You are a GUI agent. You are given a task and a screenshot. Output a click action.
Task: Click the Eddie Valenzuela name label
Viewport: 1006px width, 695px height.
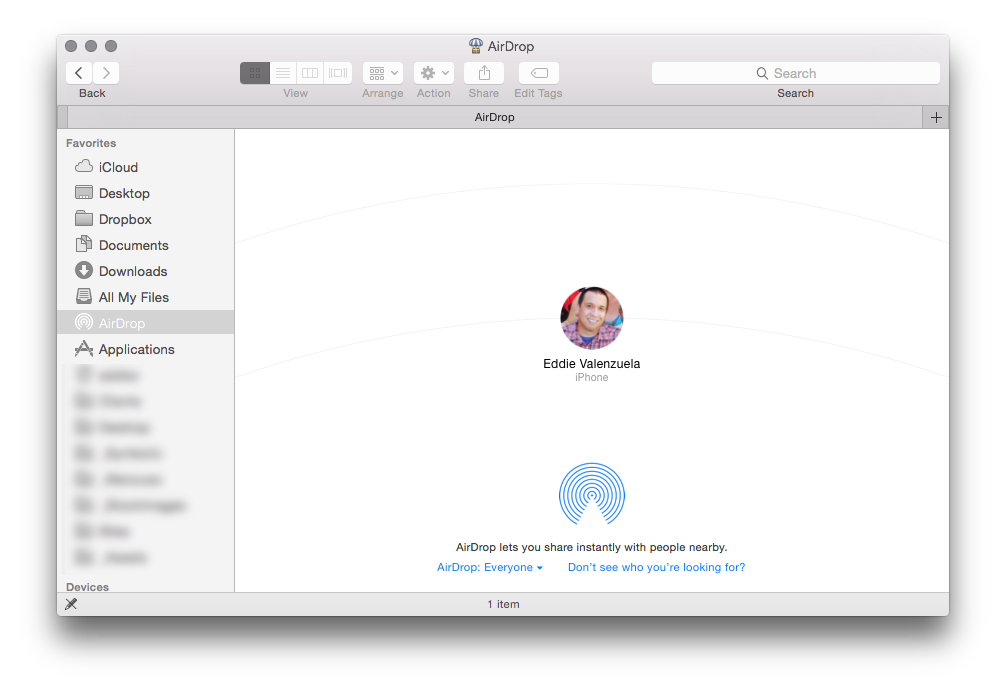pos(592,364)
